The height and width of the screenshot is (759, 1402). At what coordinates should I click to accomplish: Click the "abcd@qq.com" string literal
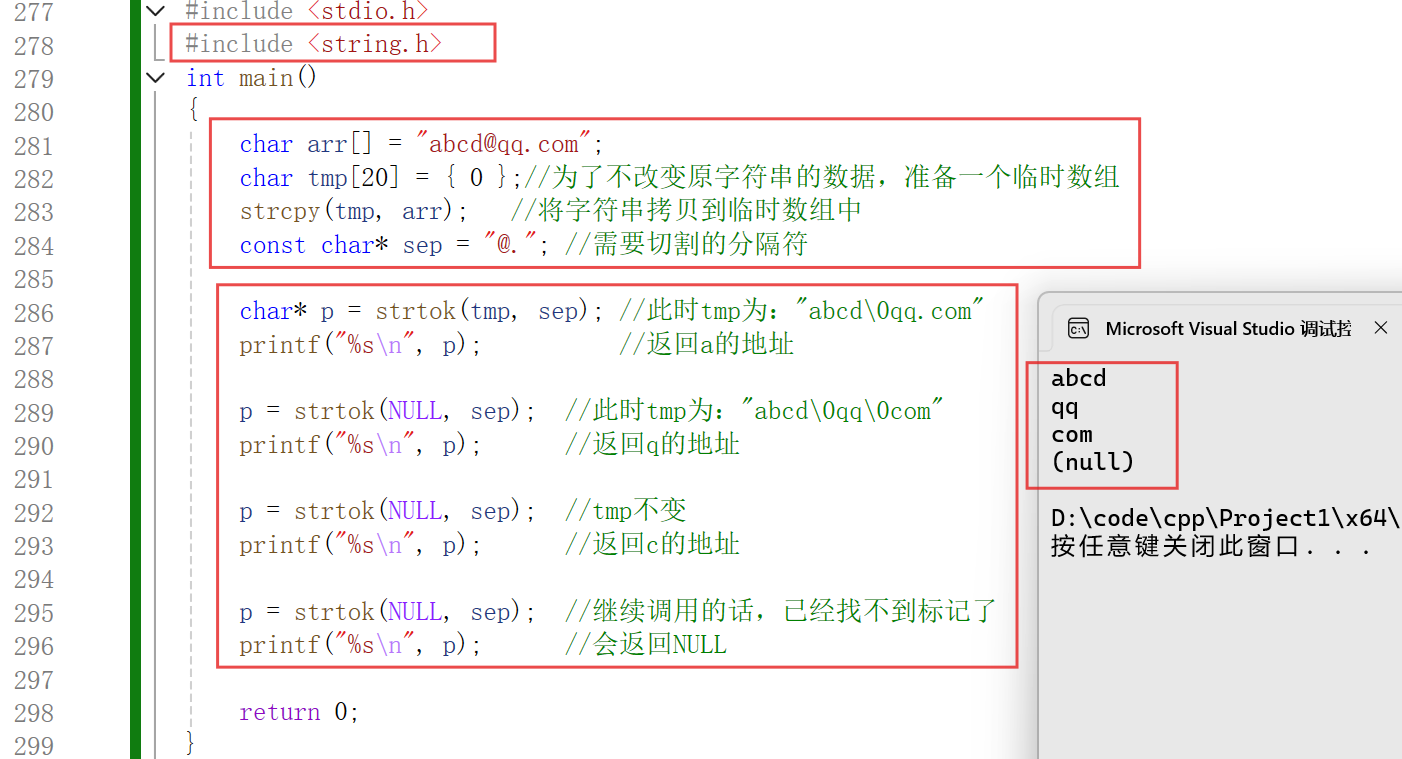503,144
